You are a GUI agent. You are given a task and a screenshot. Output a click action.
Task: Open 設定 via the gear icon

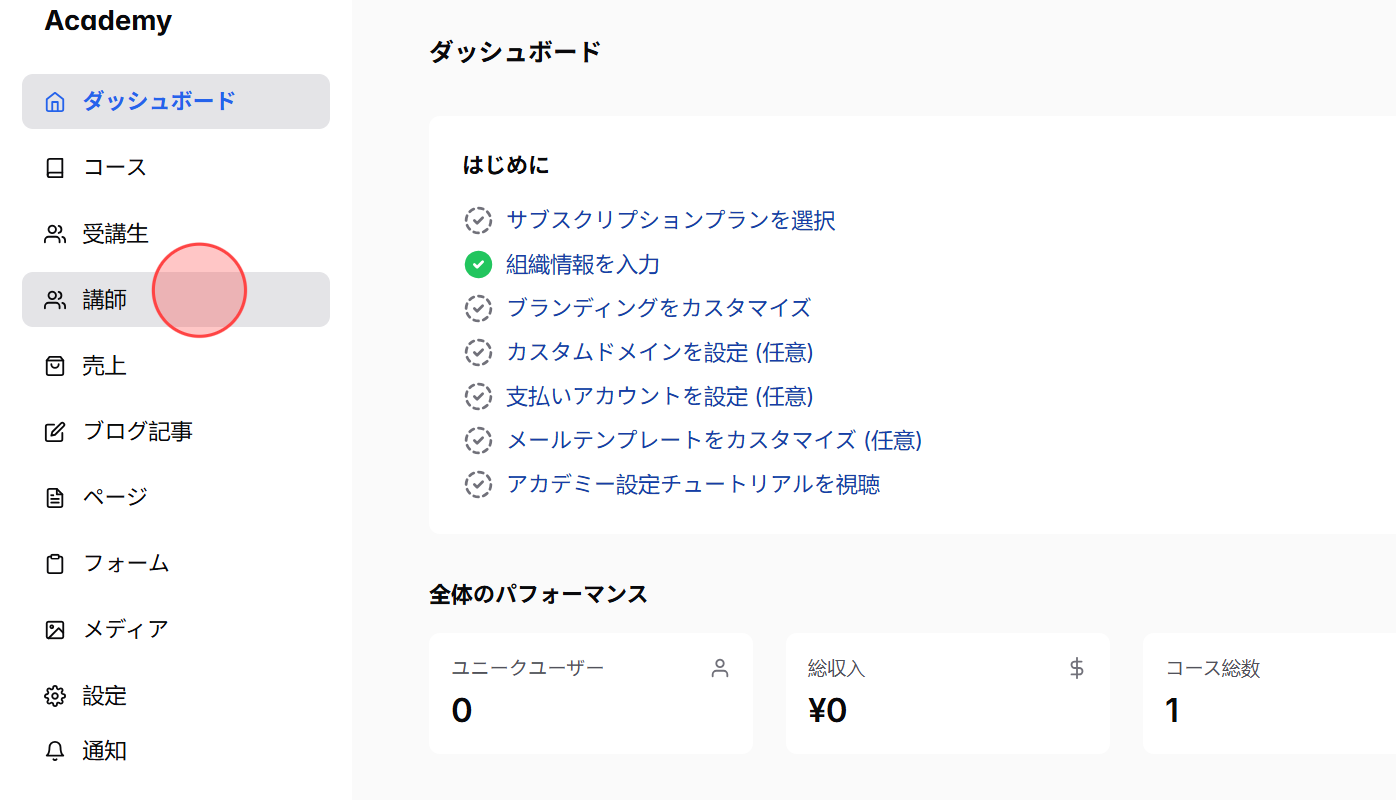(55, 695)
